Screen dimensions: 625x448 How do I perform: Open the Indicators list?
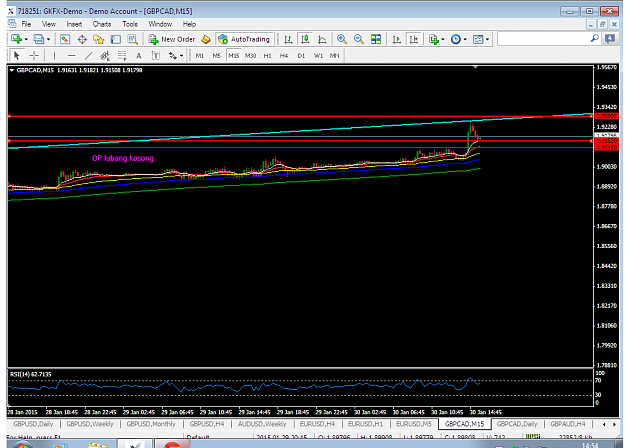[x=434, y=39]
